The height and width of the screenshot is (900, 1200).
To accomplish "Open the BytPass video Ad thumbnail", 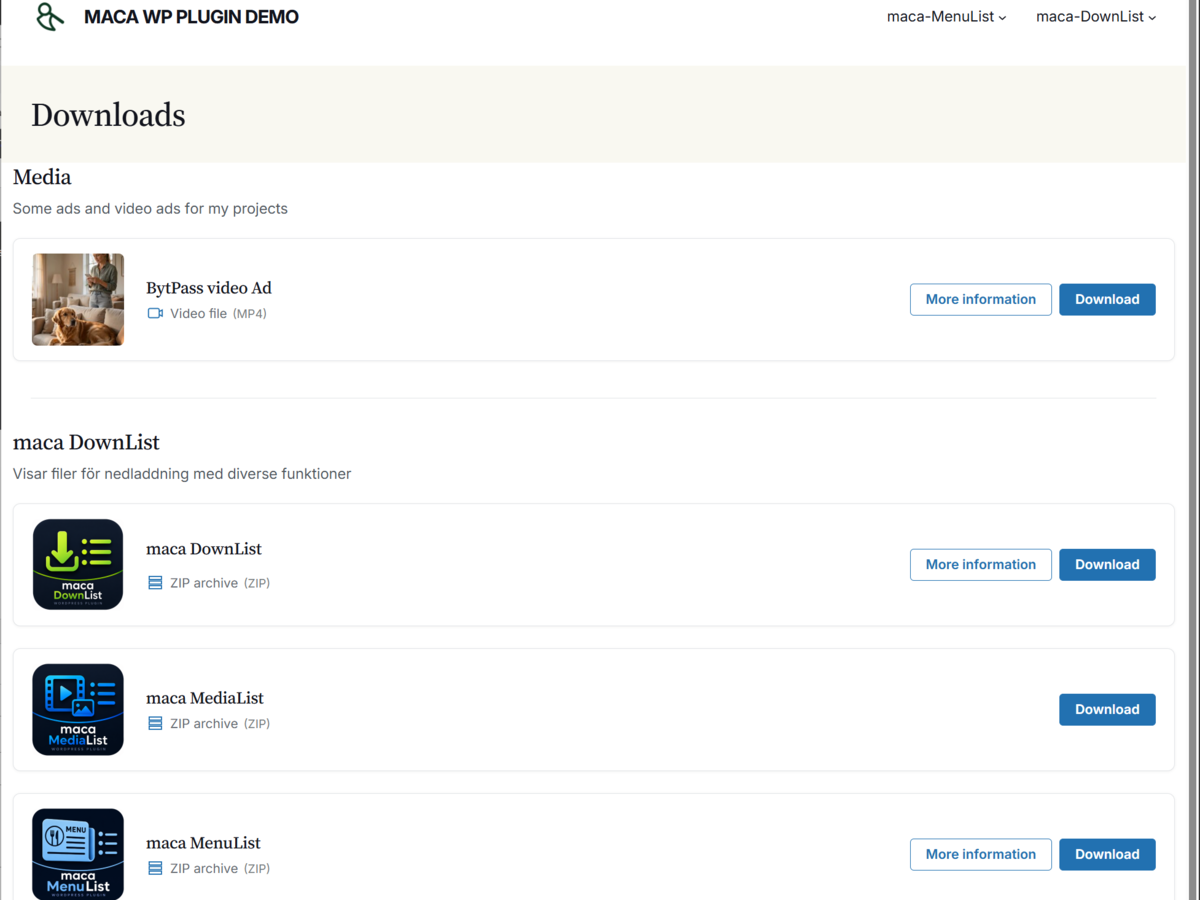I will pos(78,299).
